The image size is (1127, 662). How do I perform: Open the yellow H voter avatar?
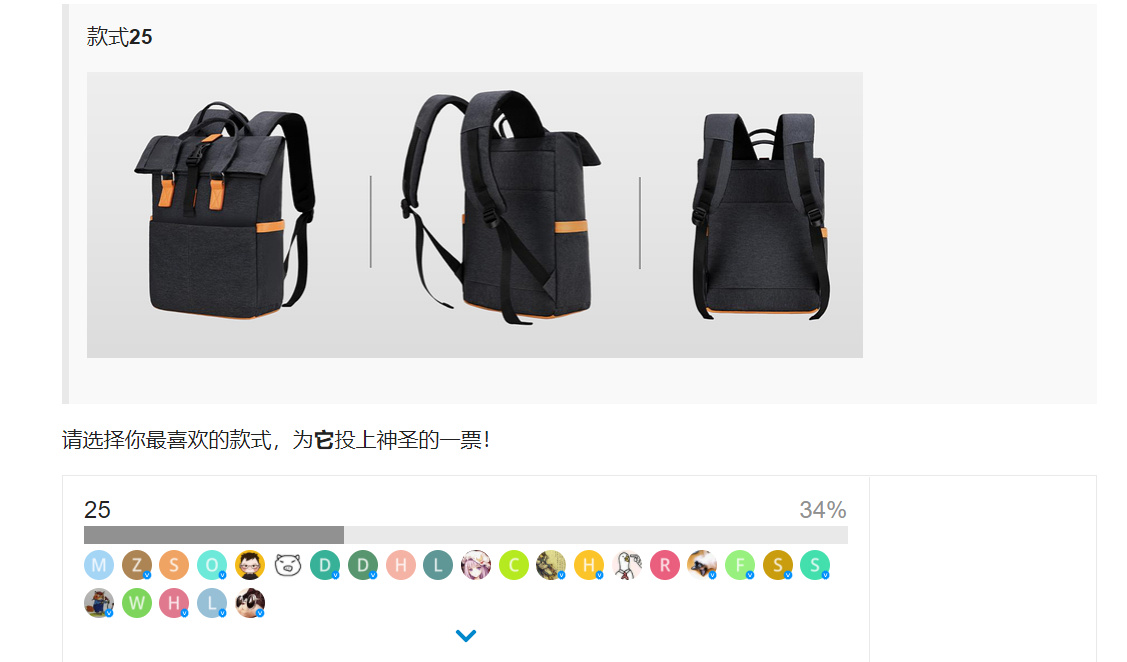[x=589, y=565]
